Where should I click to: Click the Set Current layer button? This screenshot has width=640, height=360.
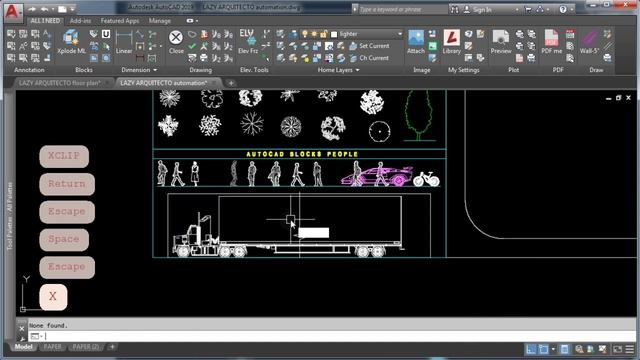[369, 46]
